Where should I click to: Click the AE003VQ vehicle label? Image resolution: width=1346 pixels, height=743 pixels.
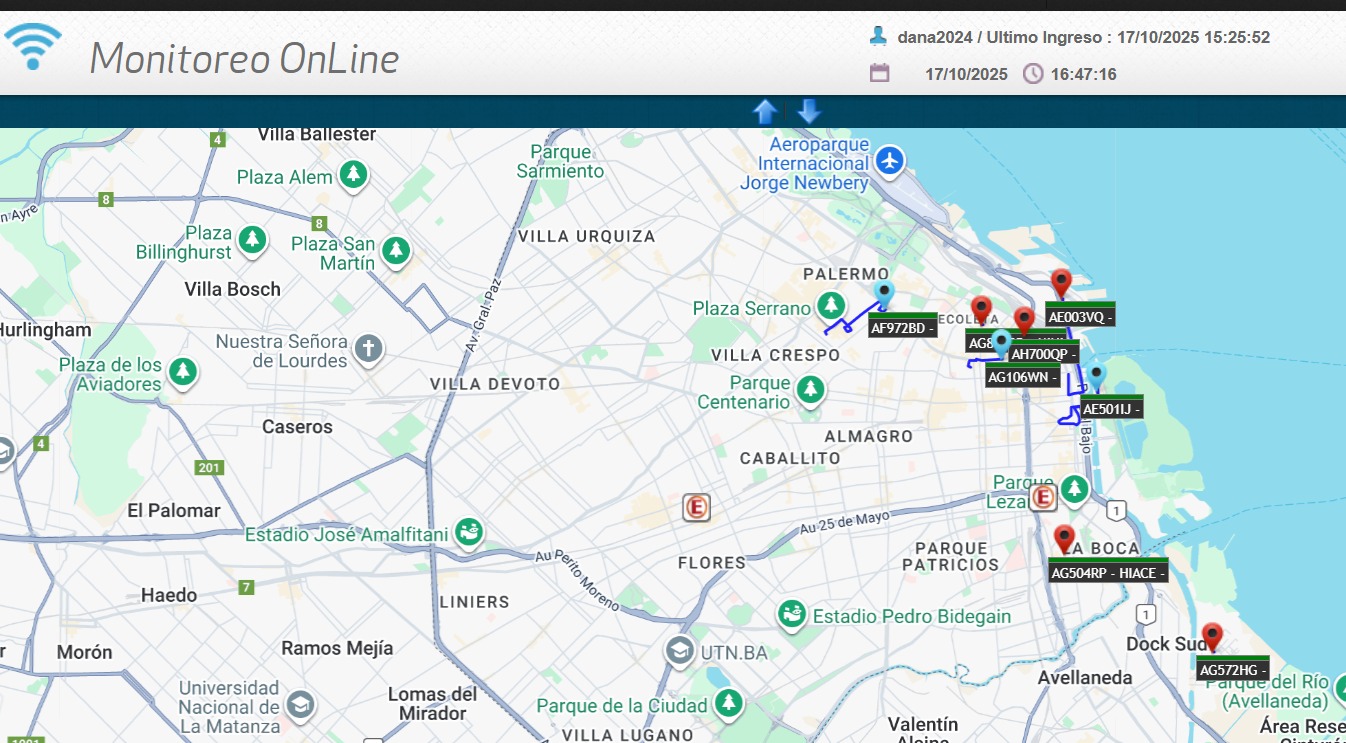point(1080,317)
